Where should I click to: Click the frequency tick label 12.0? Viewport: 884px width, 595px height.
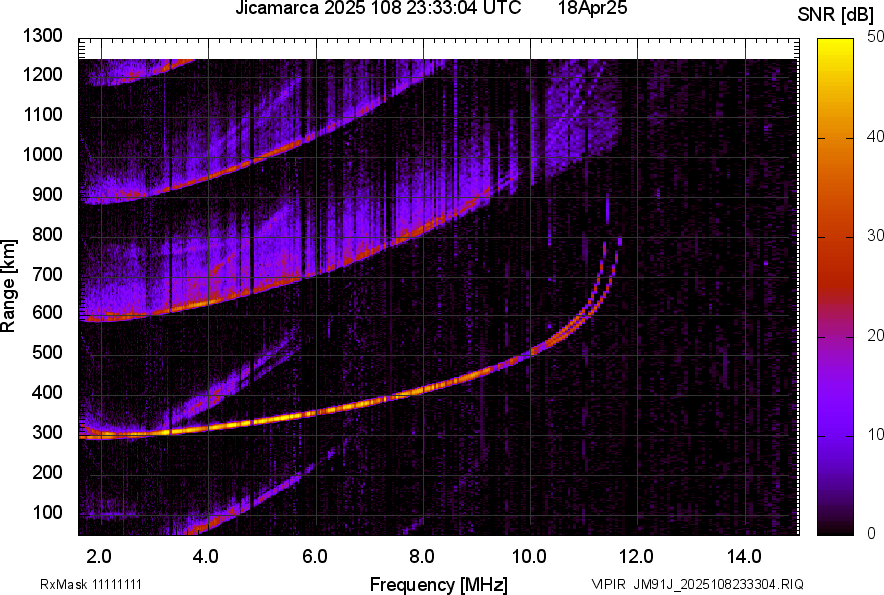637,557
